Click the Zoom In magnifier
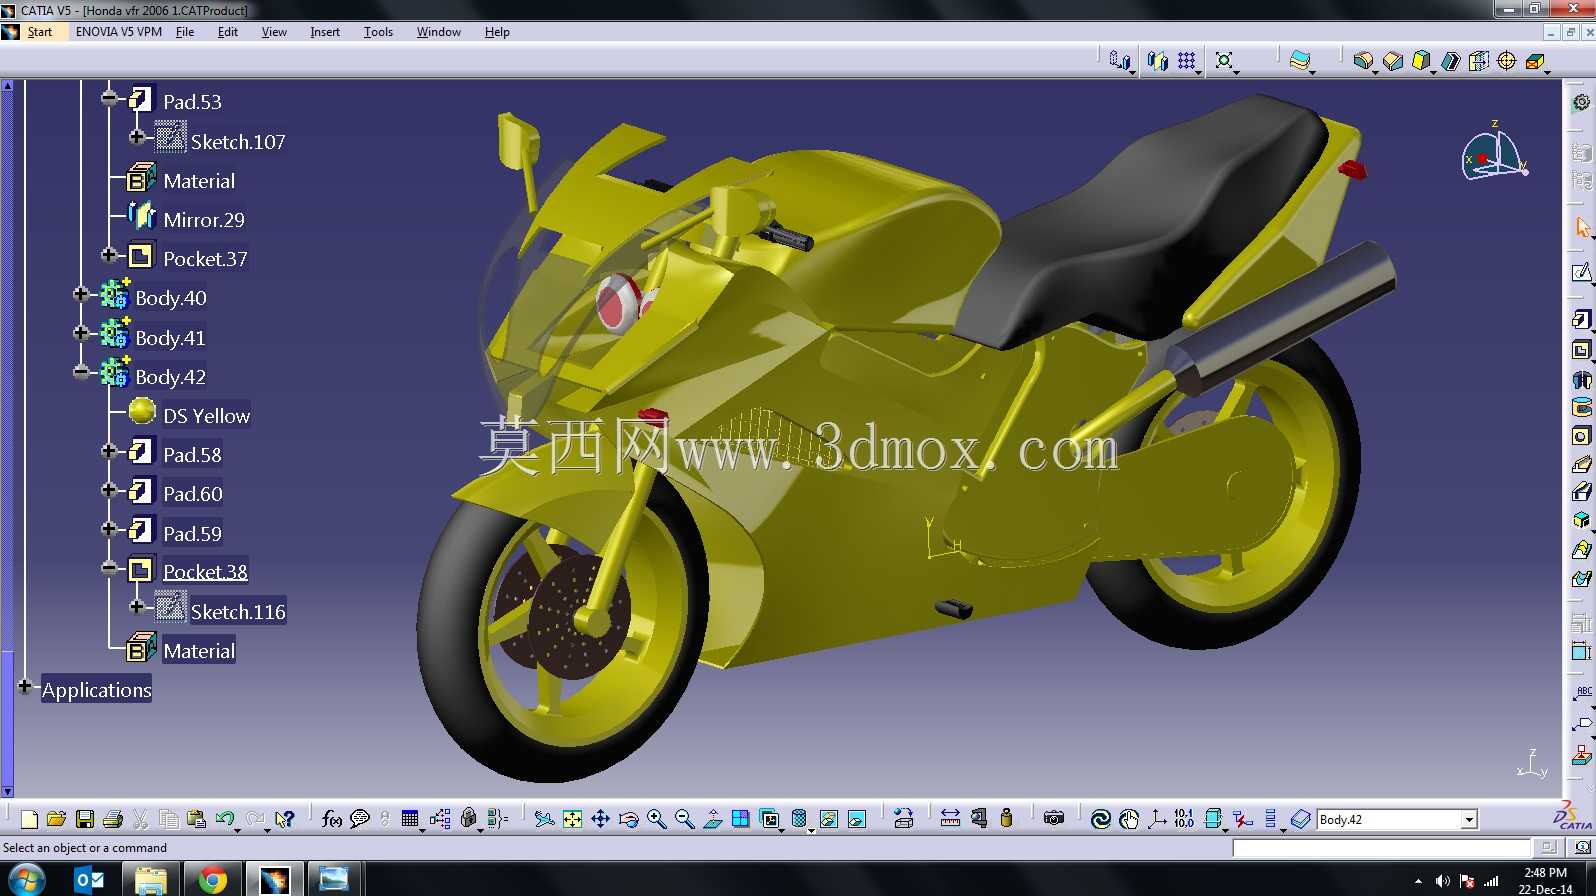Screen dimensions: 1596x896 [657, 819]
